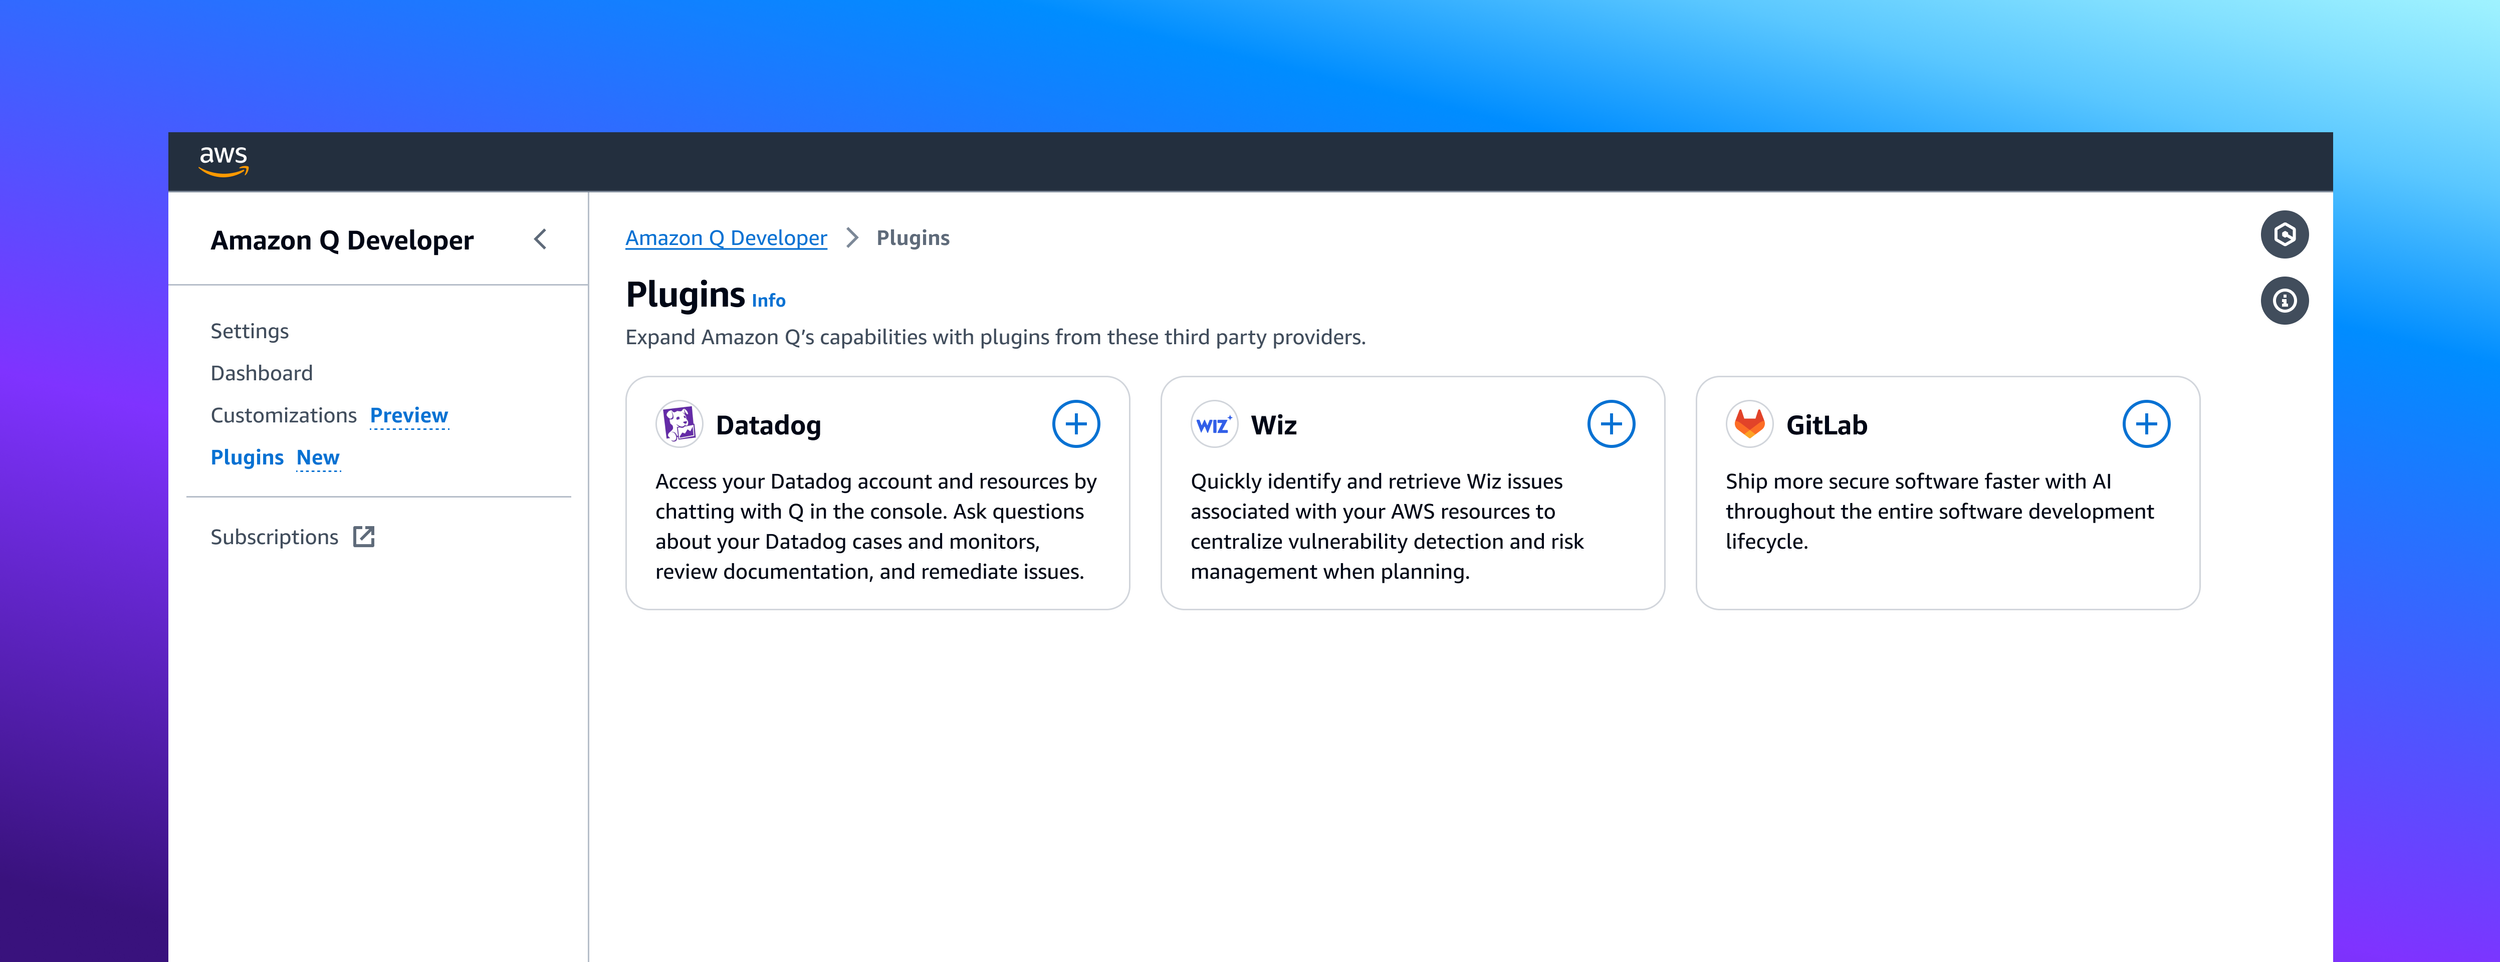Open Settings in the sidebar
The height and width of the screenshot is (962, 2500).
(249, 331)
